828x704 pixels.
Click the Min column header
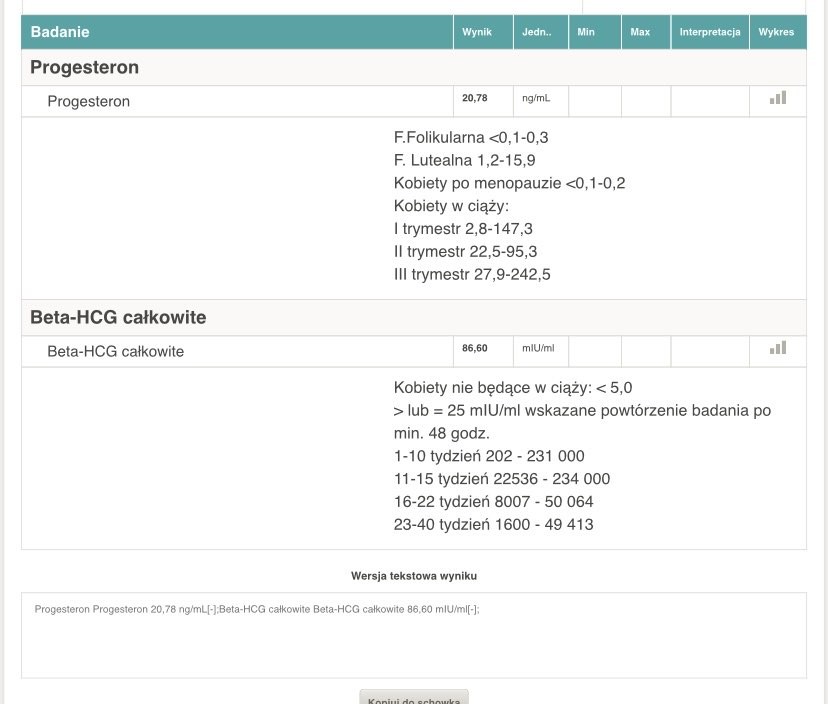coord(586,32)
